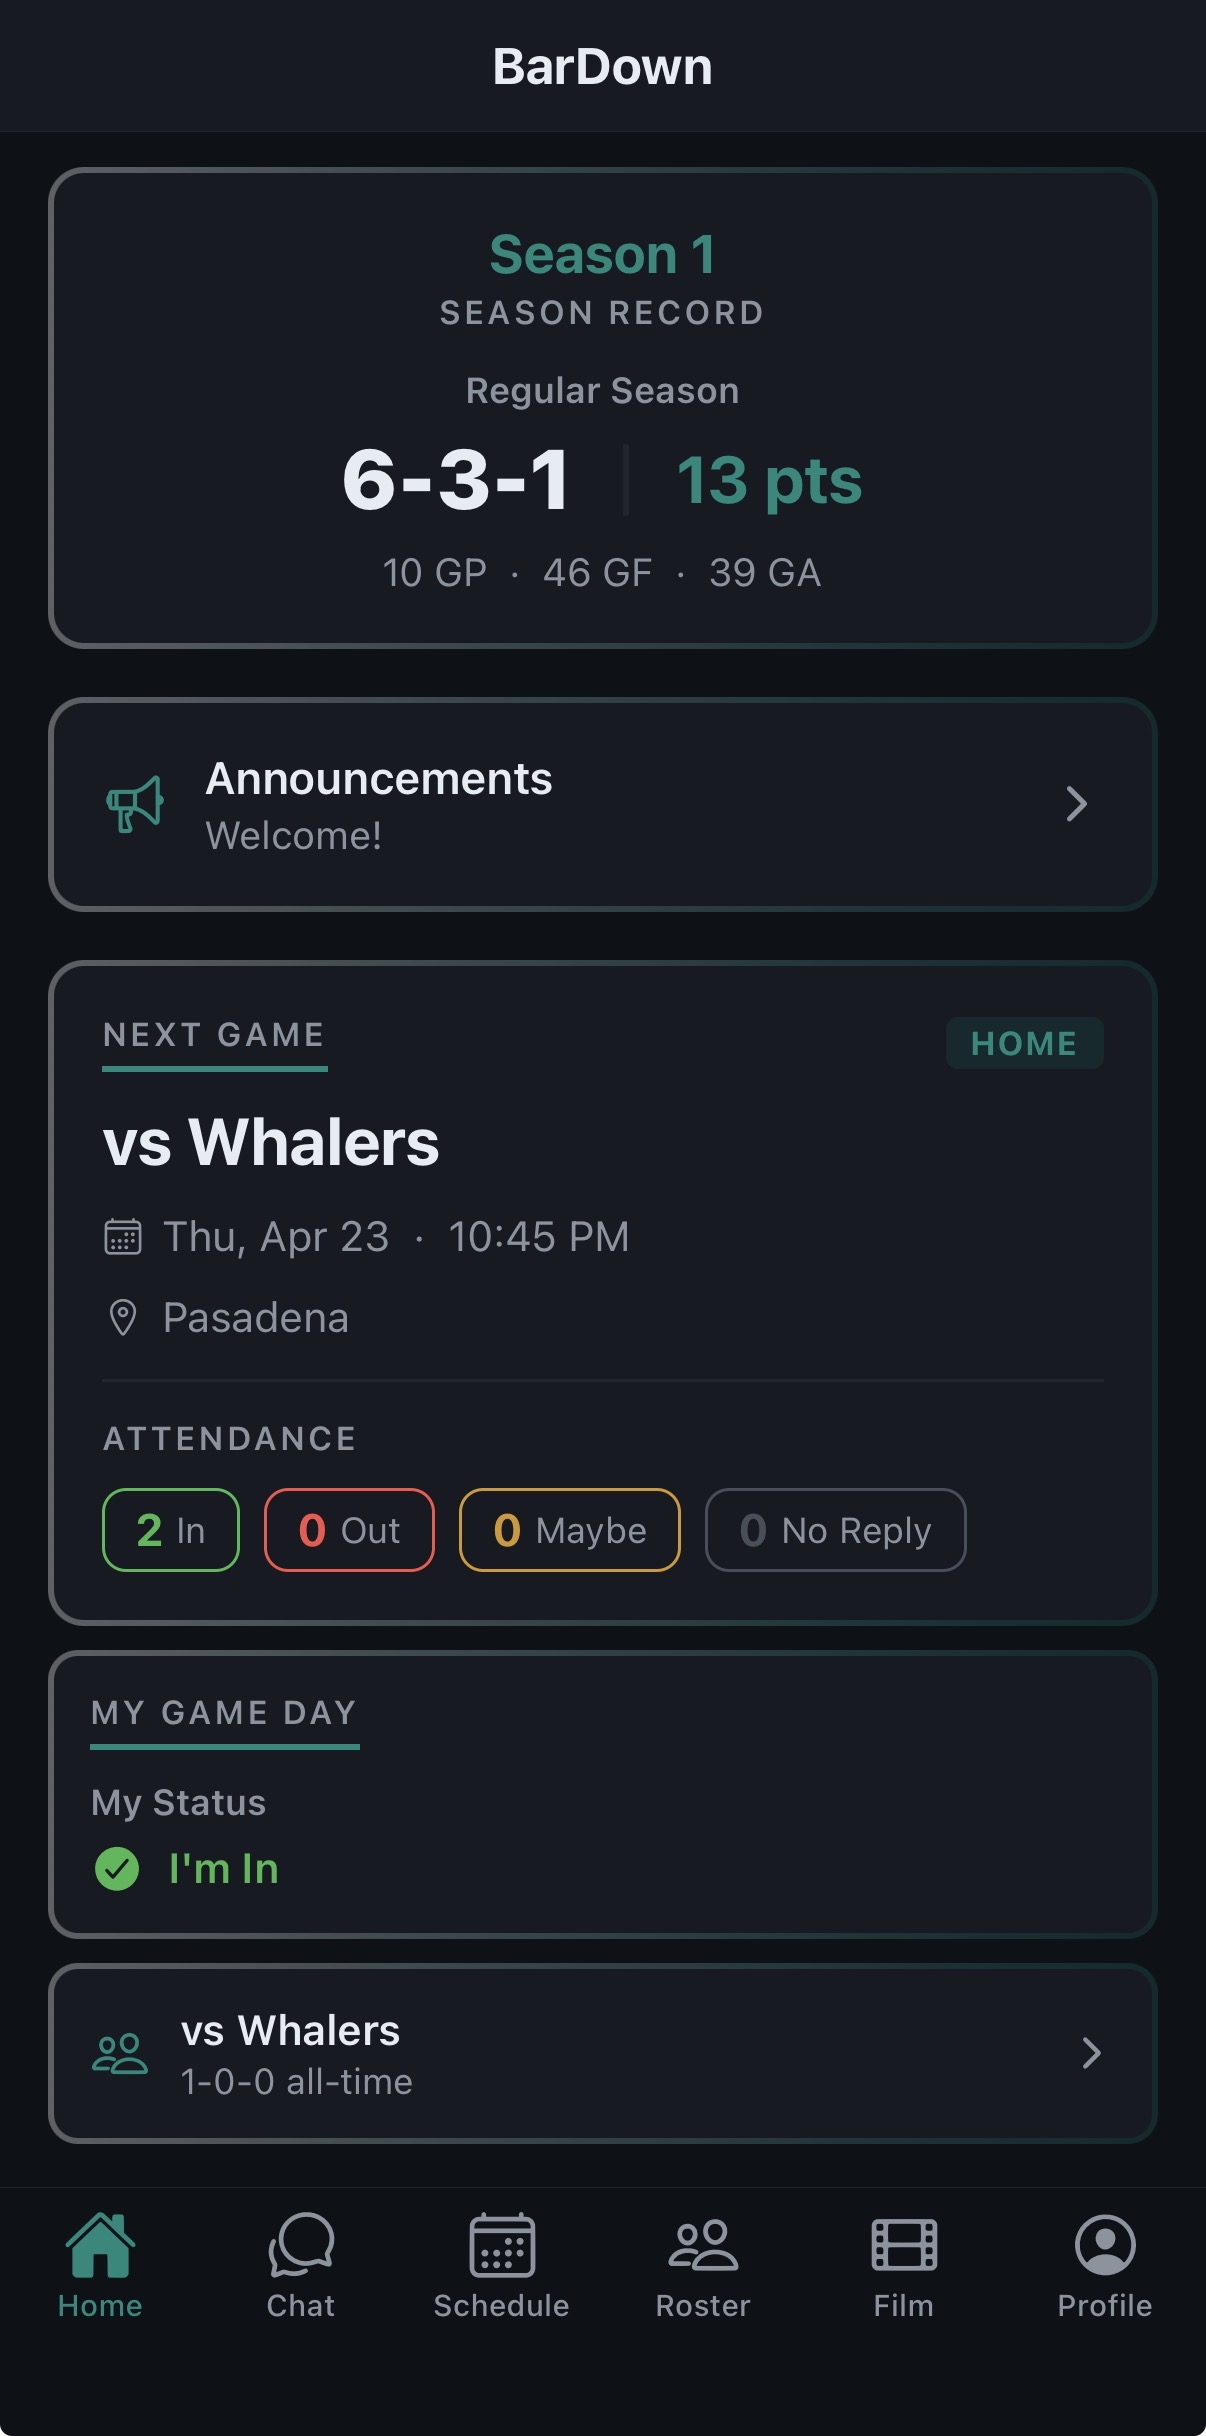Screen dimensions: 1206x2436
Task: Open the Roster people icon
Action: pos(703,2246)
